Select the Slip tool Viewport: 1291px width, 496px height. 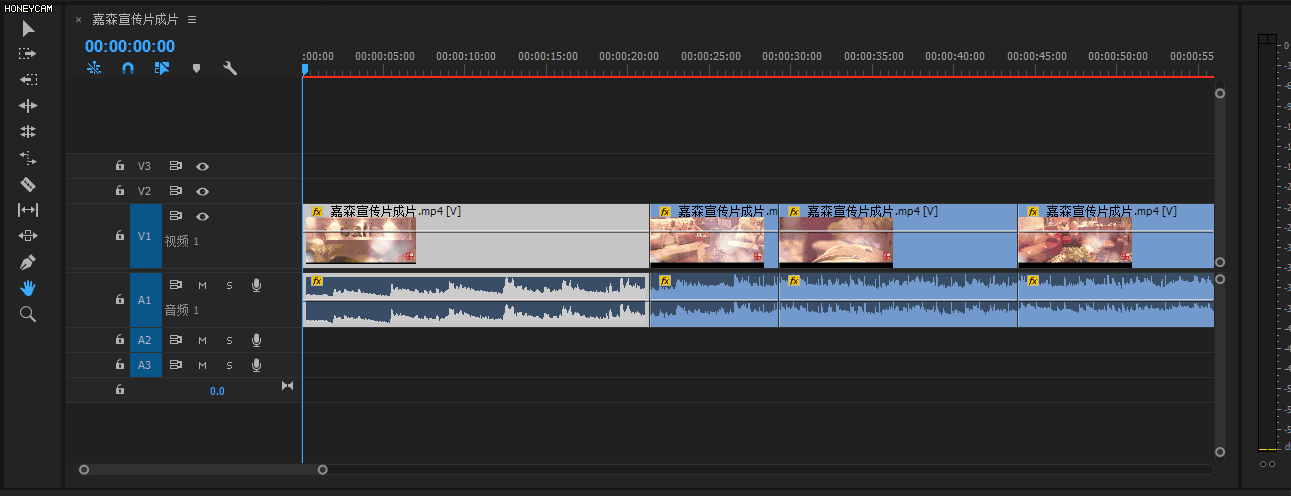point(28,210)
